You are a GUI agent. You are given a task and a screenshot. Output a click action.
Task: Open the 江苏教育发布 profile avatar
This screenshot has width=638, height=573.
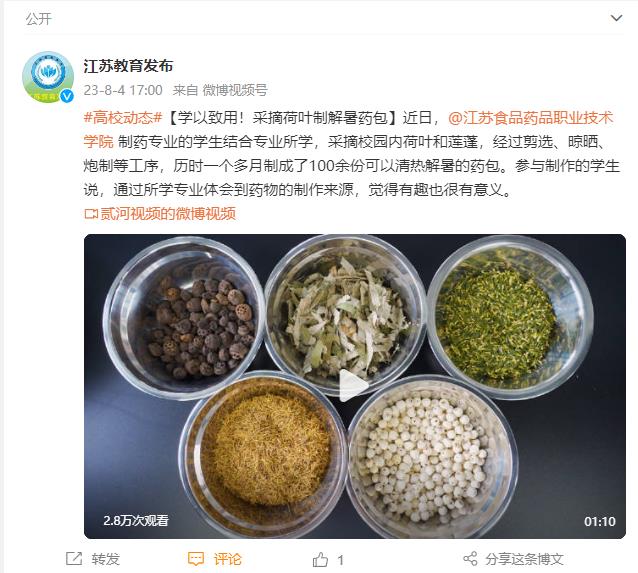(x=48, y=76)
